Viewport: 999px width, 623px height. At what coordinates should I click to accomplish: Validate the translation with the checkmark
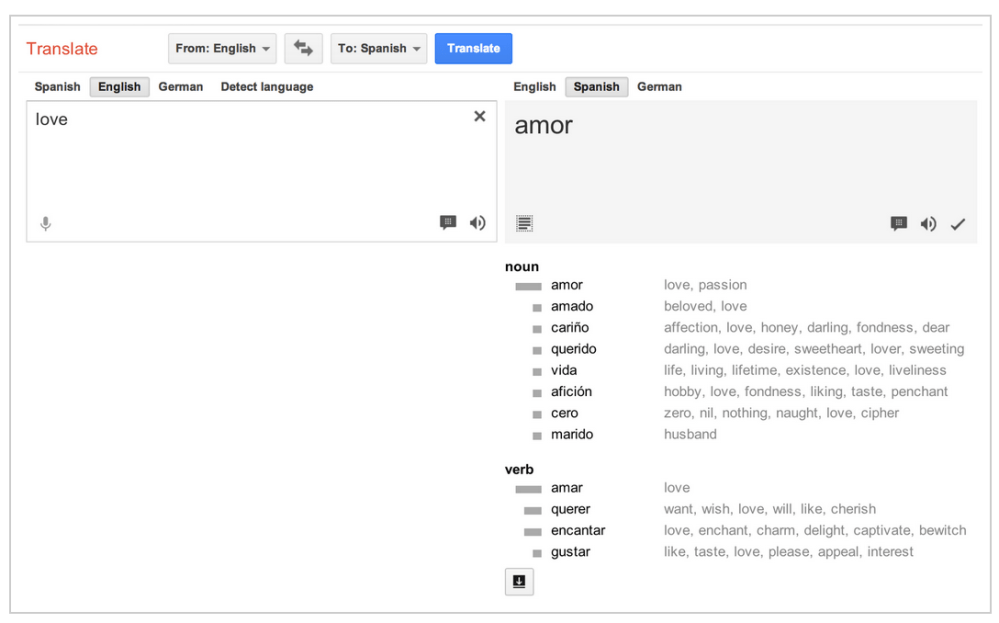(958, 224)
